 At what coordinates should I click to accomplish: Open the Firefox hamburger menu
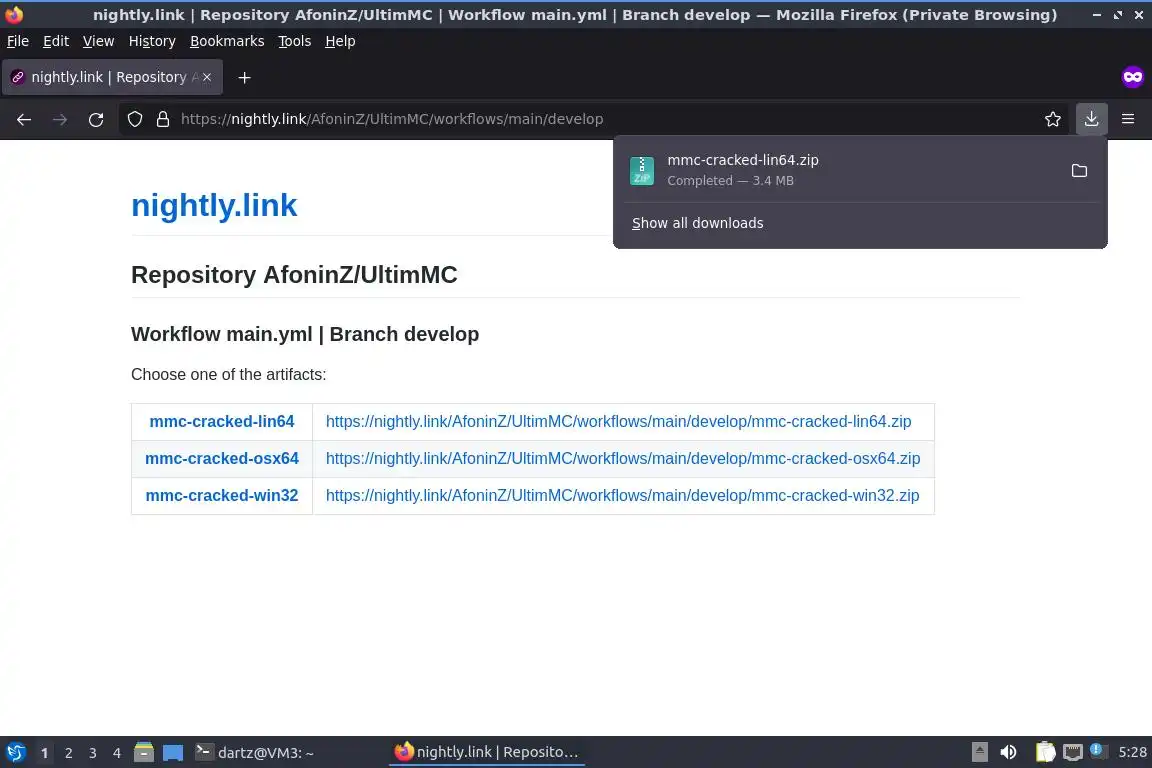pos(1128,119)
